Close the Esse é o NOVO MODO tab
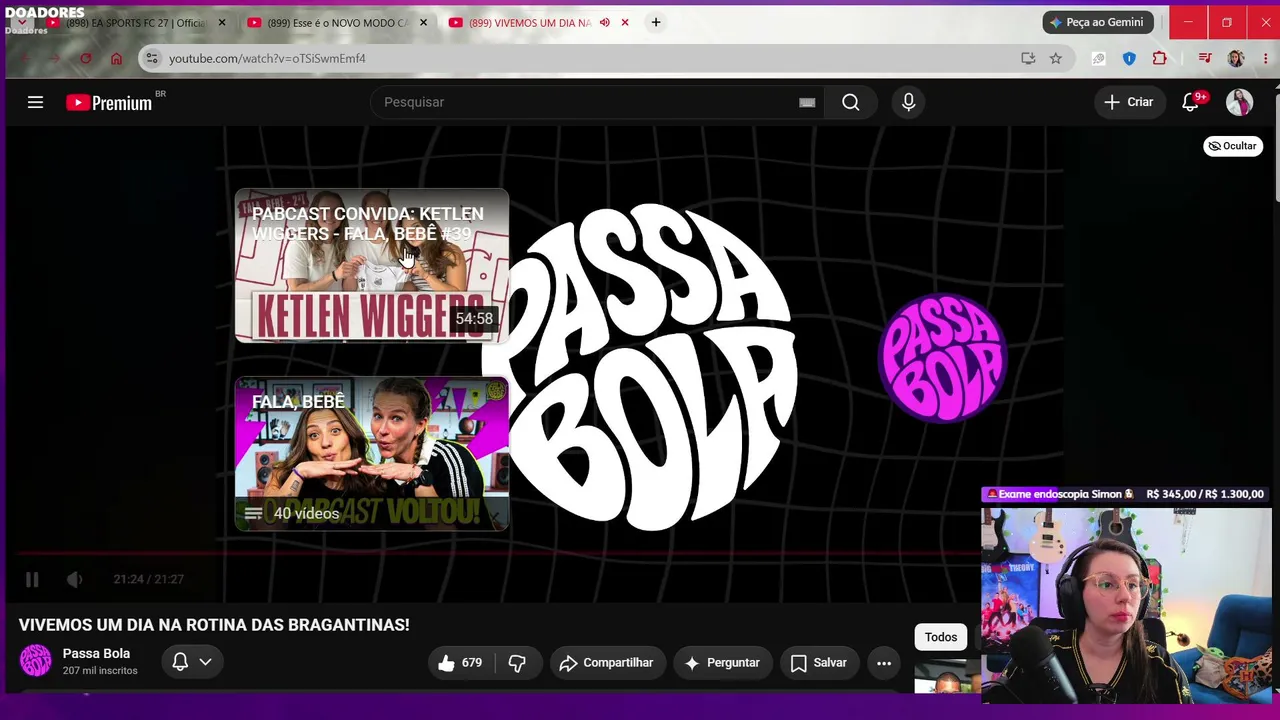Image resolution: width=1280 pixels, height=720 pixels. 424,22
